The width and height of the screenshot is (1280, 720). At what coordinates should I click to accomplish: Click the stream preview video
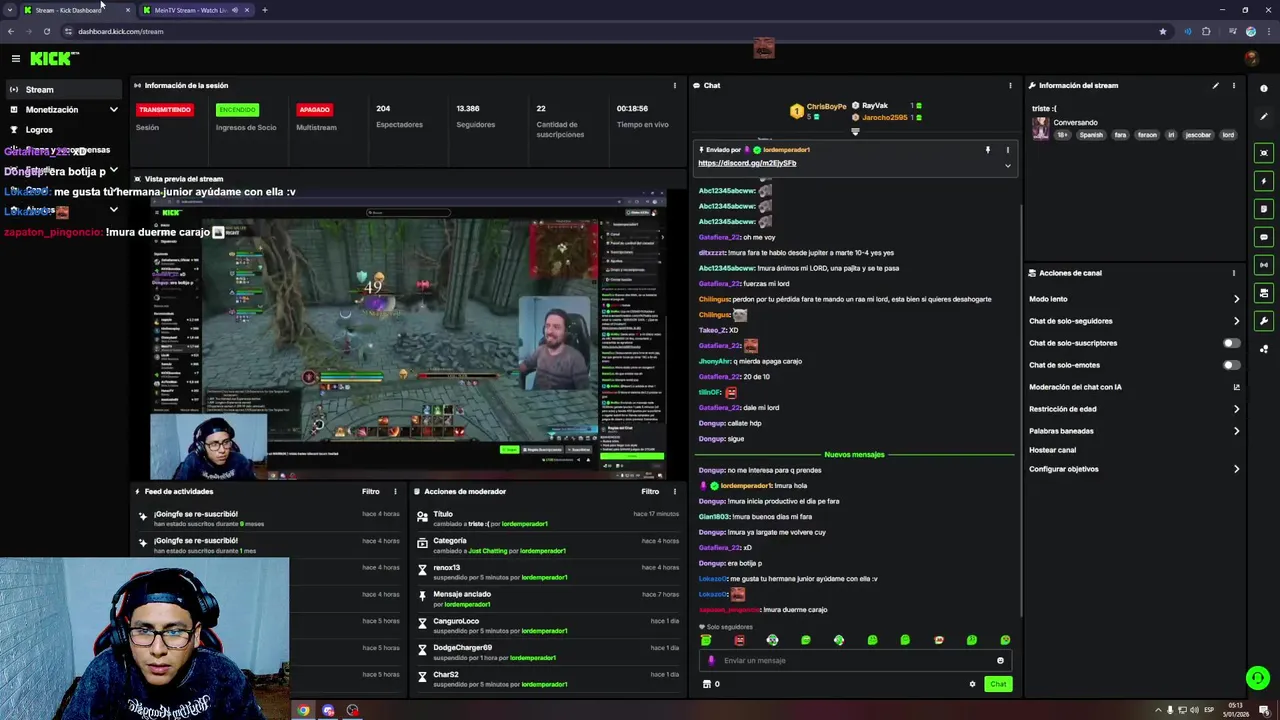(x=408, y=337)
